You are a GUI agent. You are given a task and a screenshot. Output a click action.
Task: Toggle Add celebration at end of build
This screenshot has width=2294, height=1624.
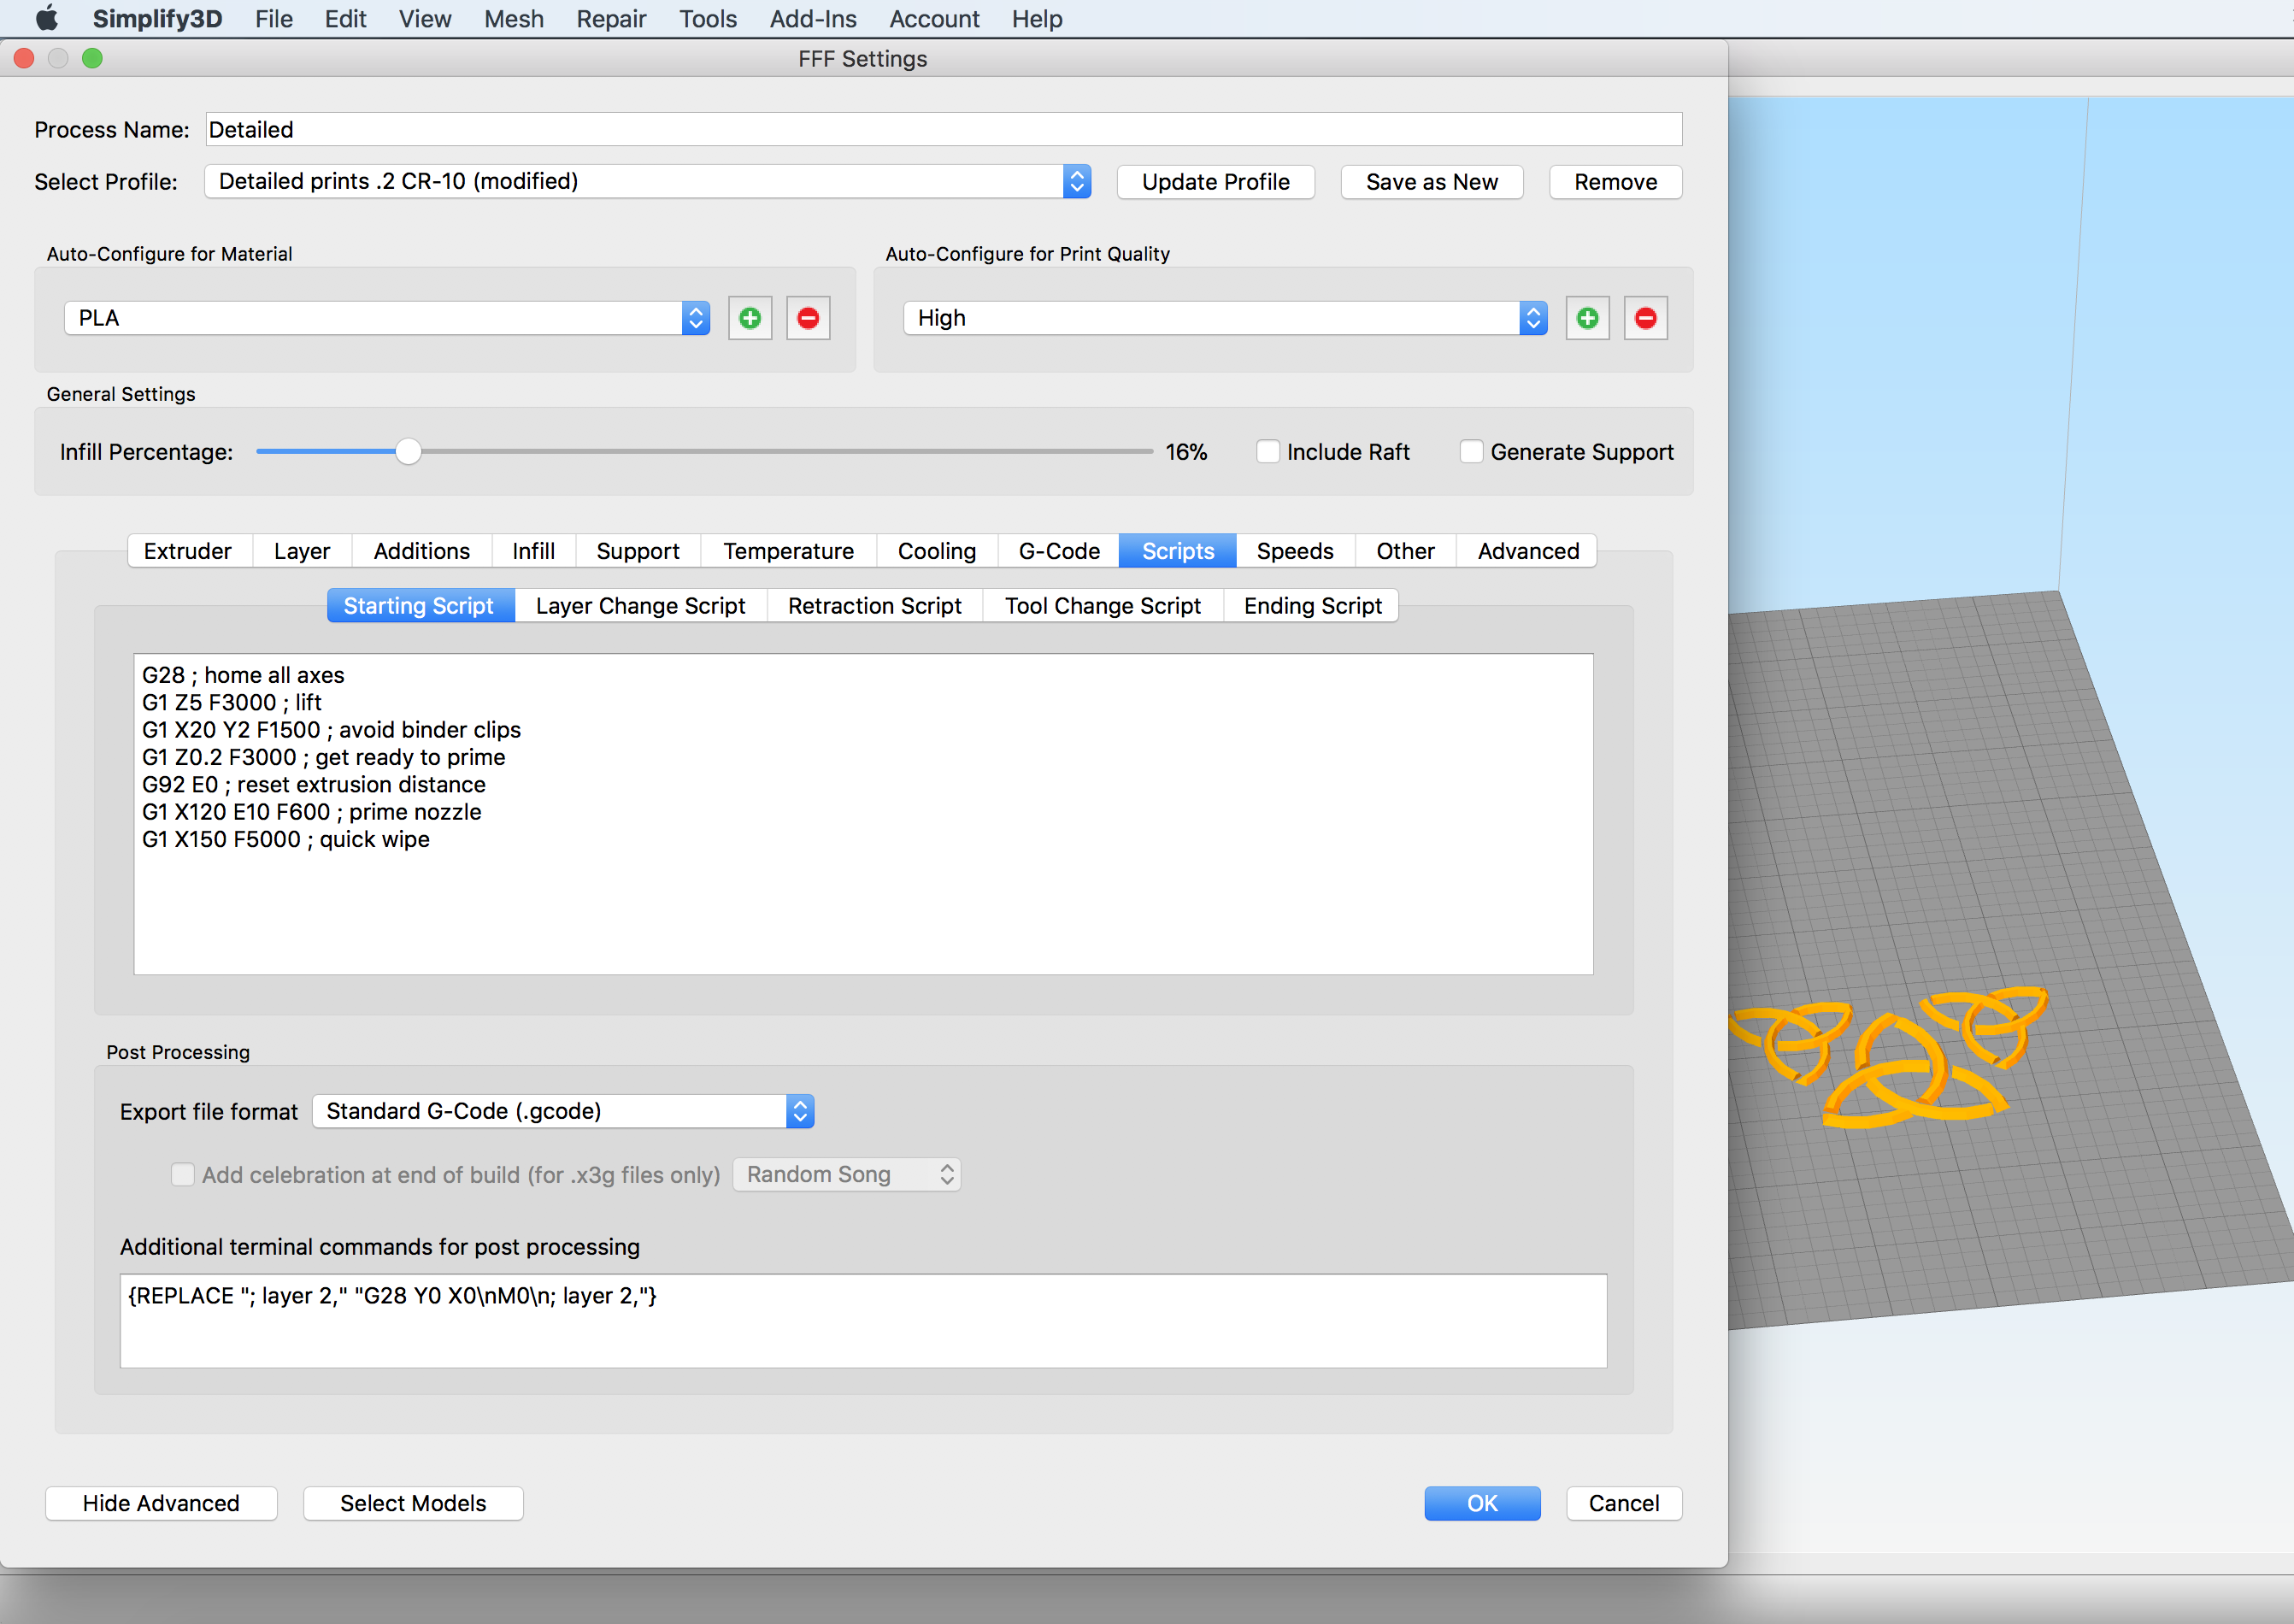(183, 1174)
